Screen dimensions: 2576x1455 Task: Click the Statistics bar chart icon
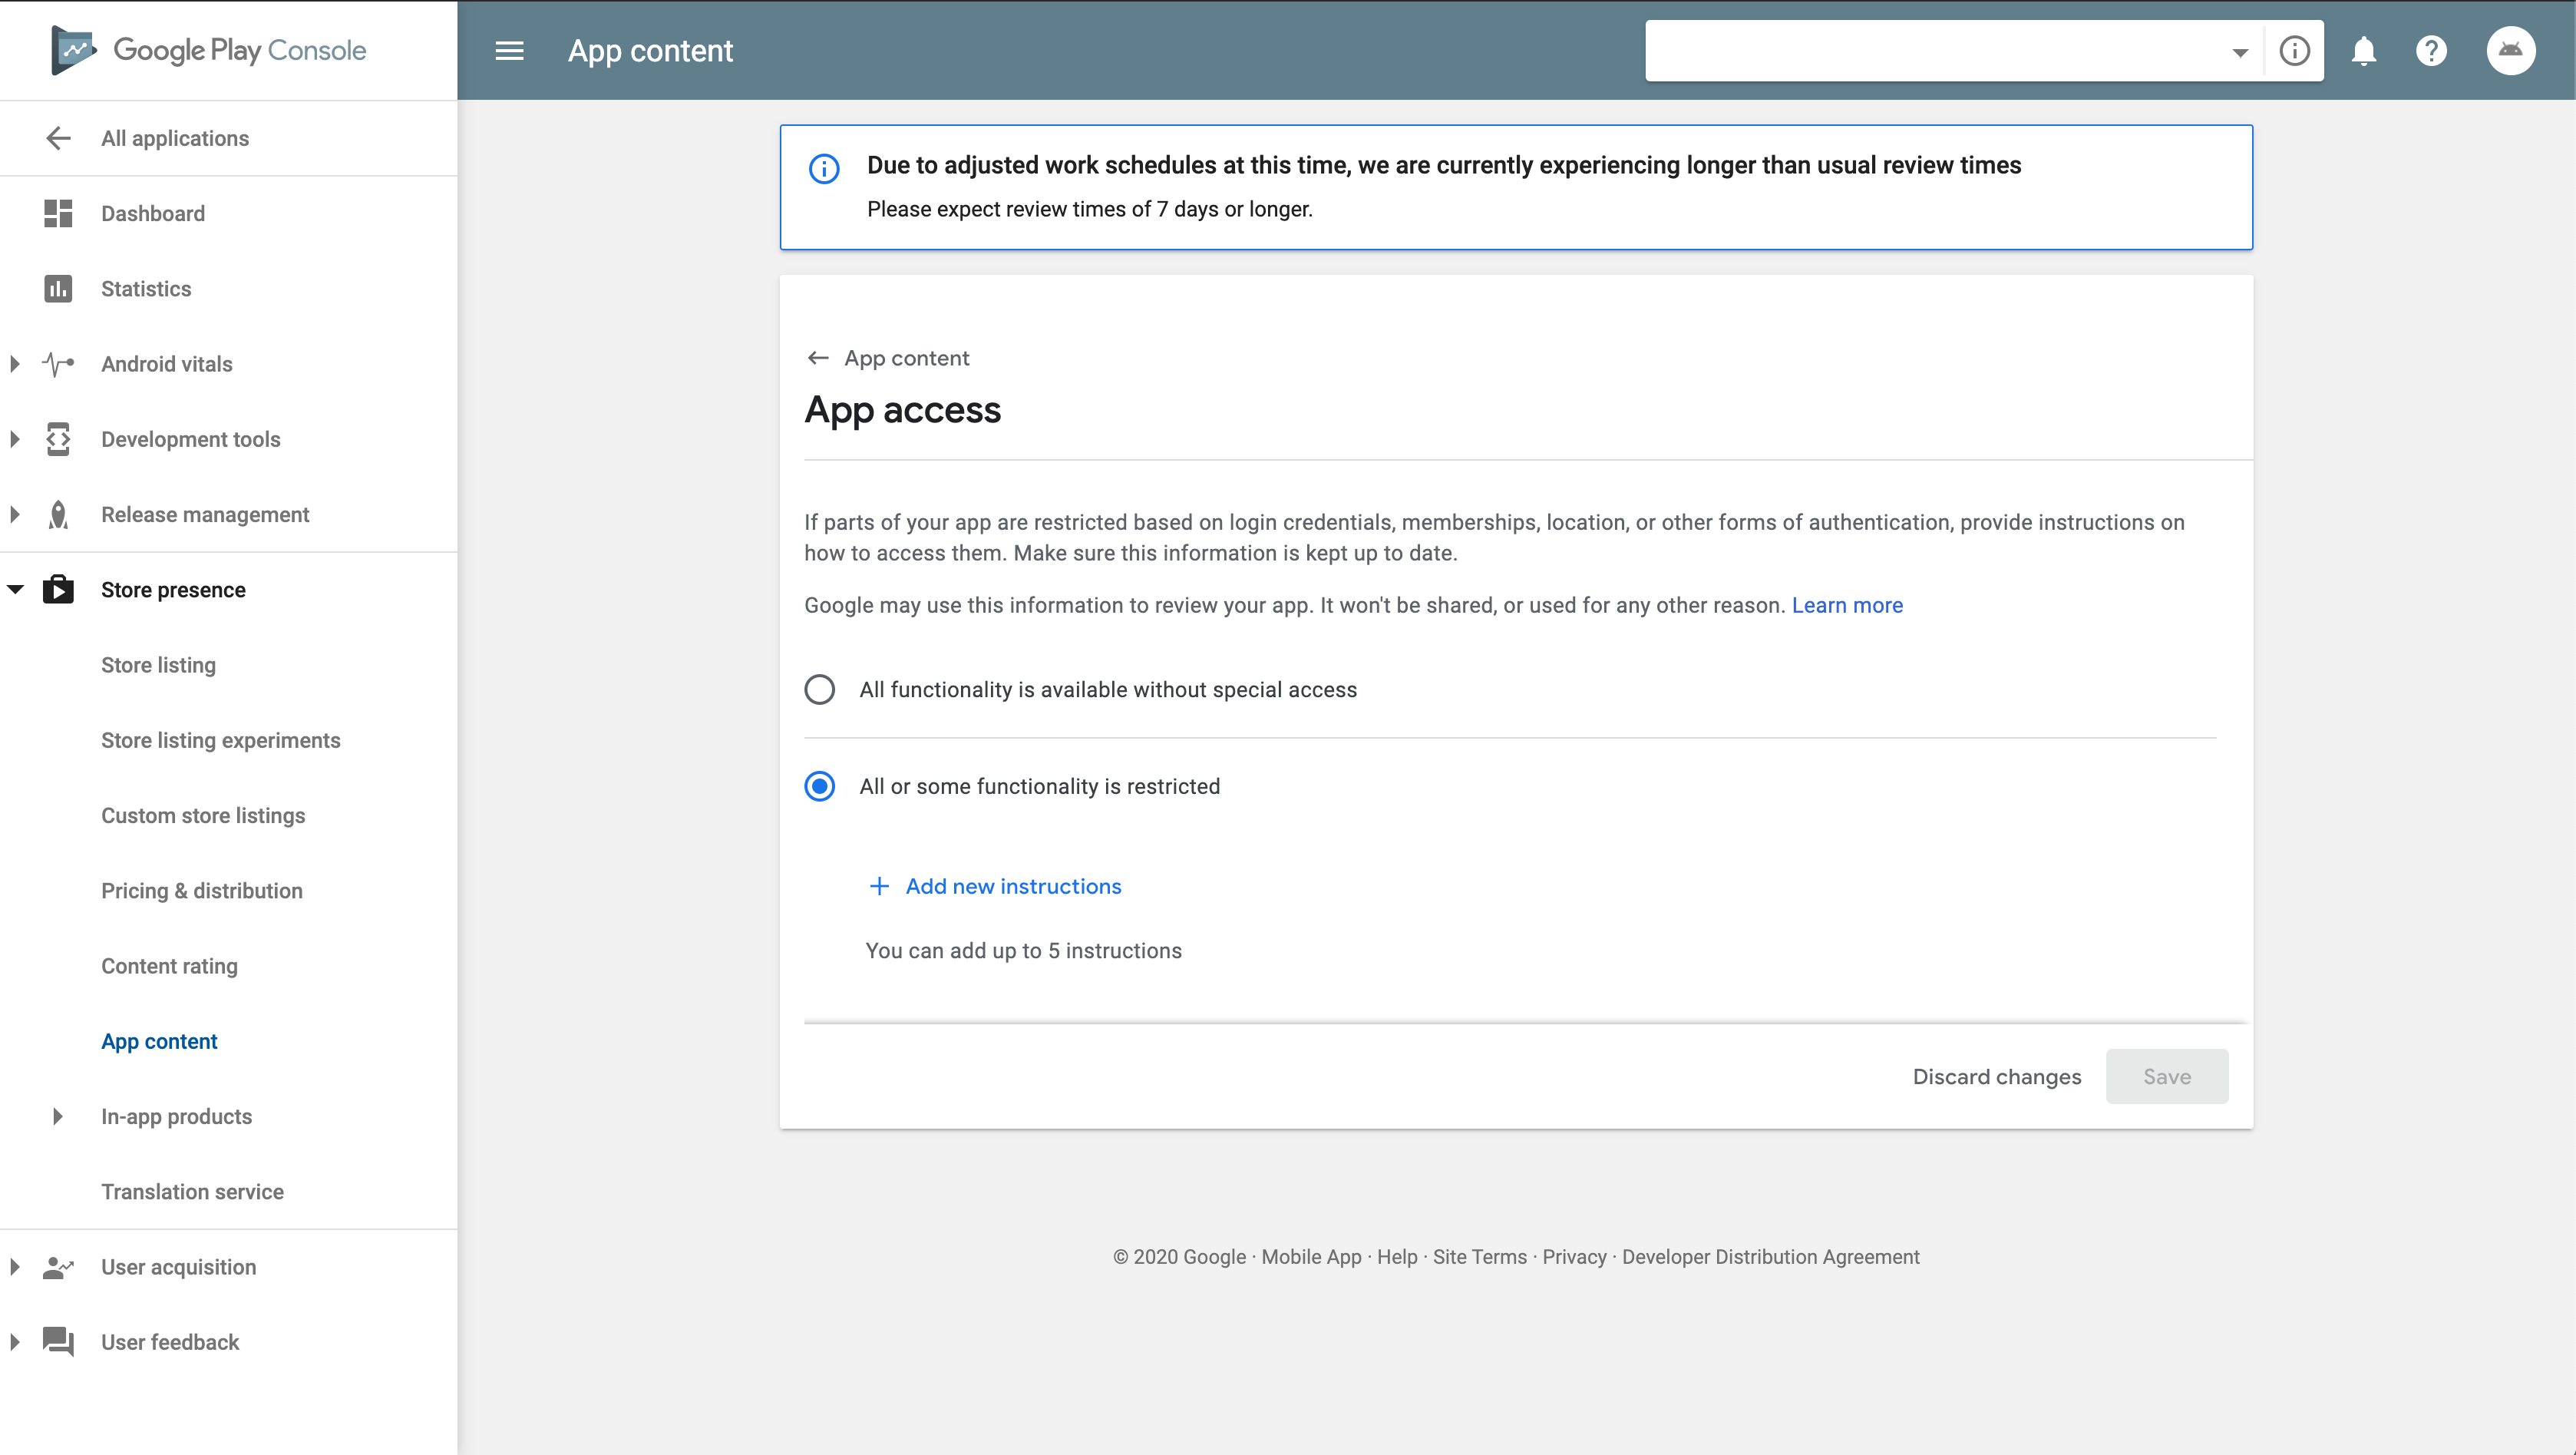point(58,289)
